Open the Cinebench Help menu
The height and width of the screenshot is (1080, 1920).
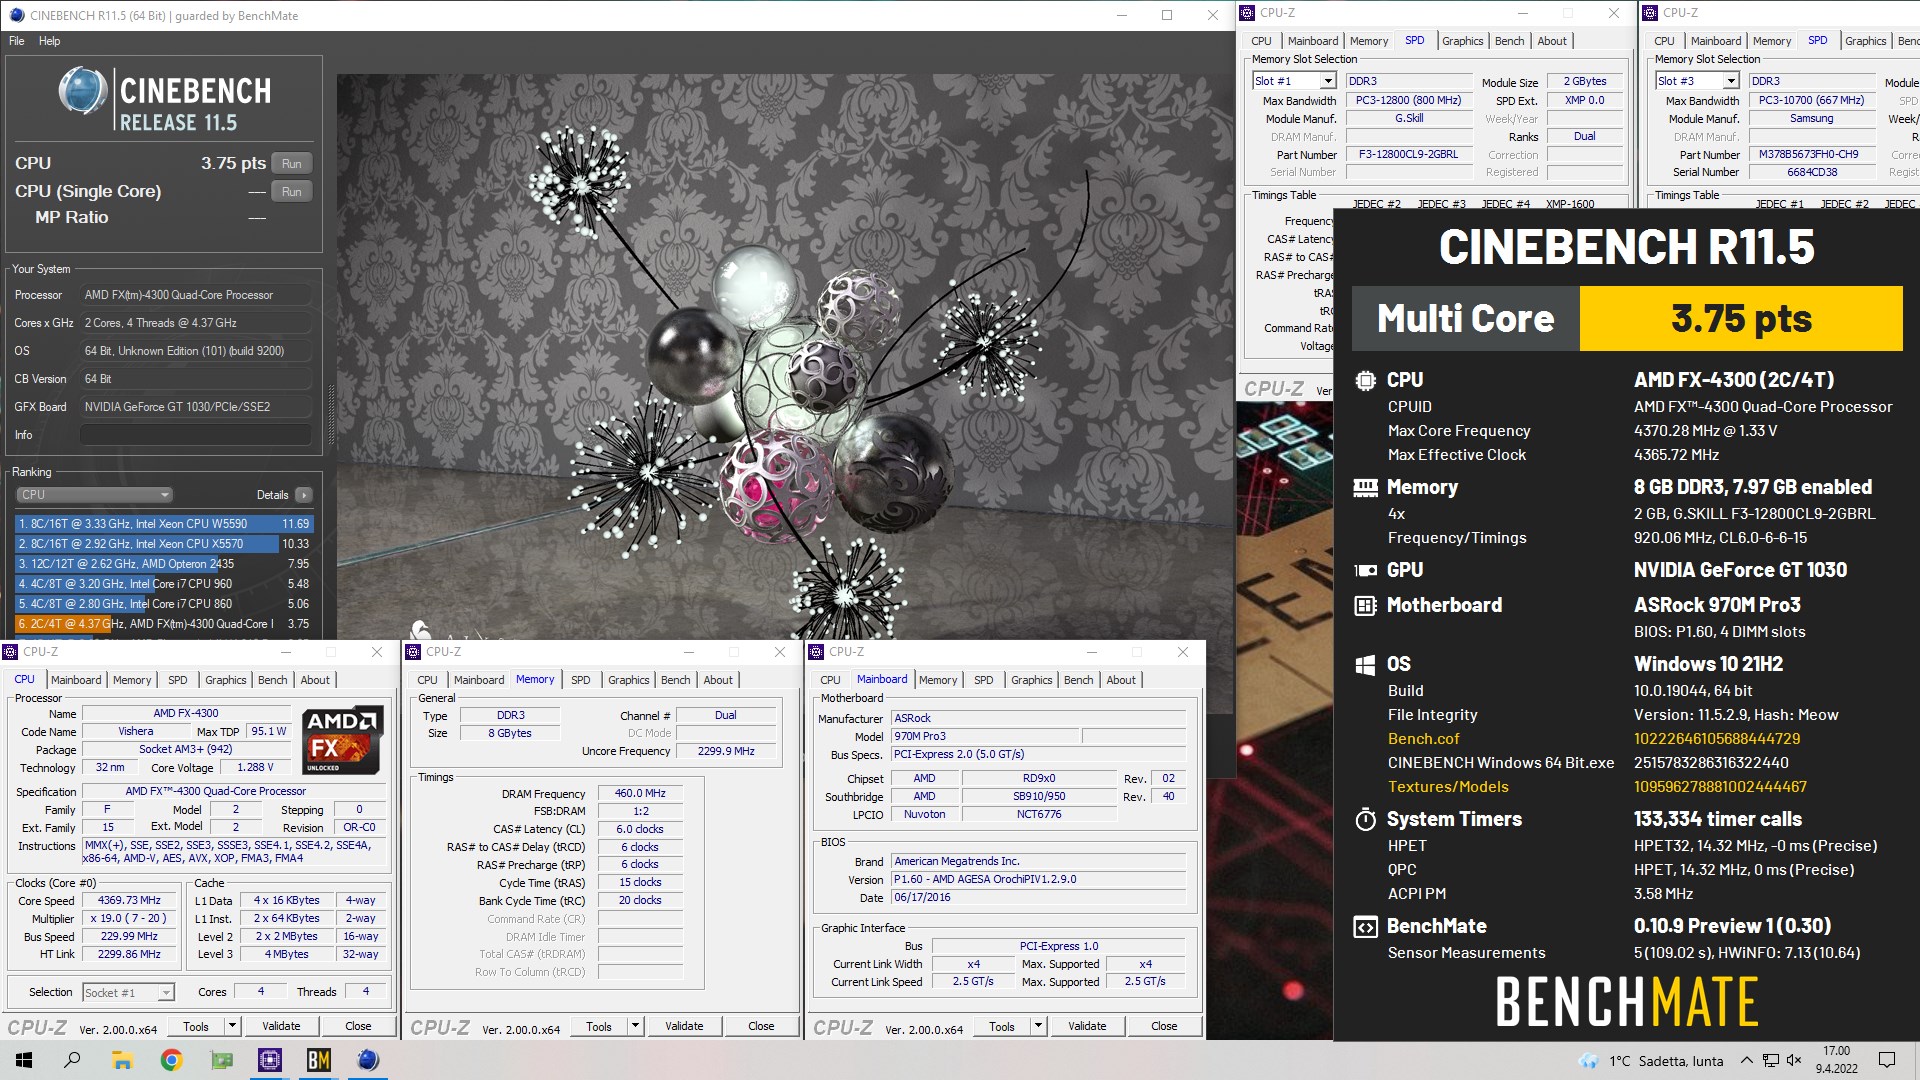point(49,41)
